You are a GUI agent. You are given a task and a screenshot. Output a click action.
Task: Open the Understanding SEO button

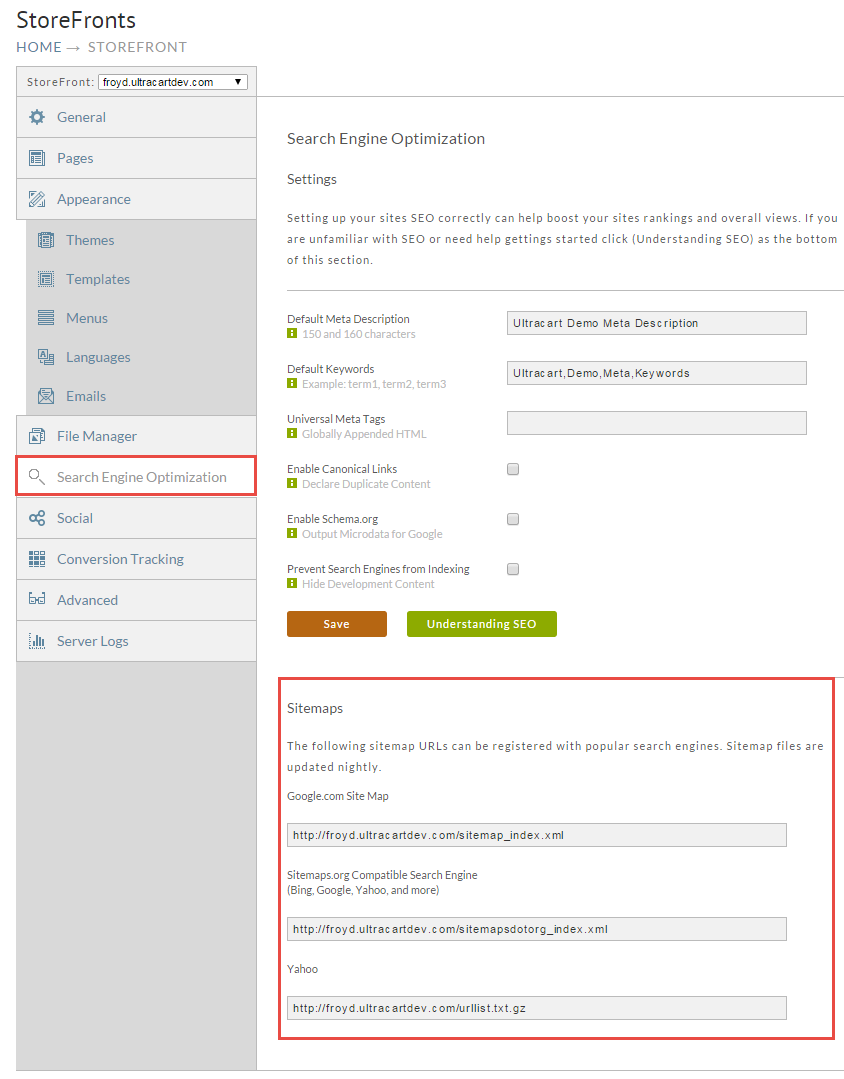(x=482, y=624)
